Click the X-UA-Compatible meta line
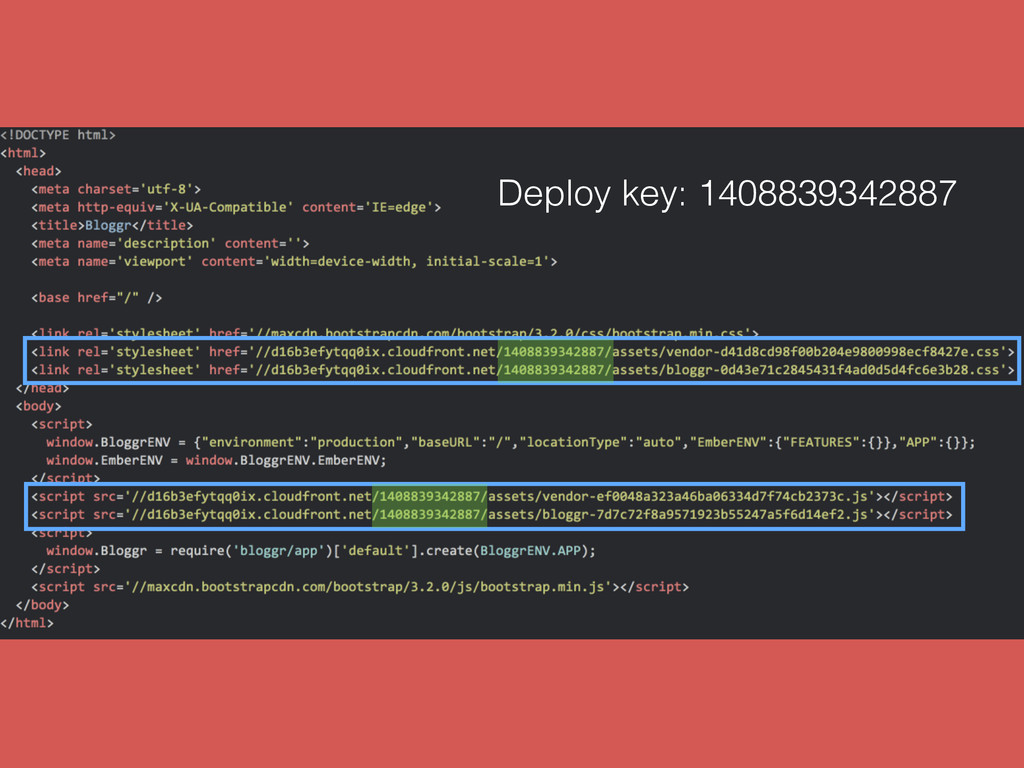The image size is (1024, 768). click(x=236, y=208)
